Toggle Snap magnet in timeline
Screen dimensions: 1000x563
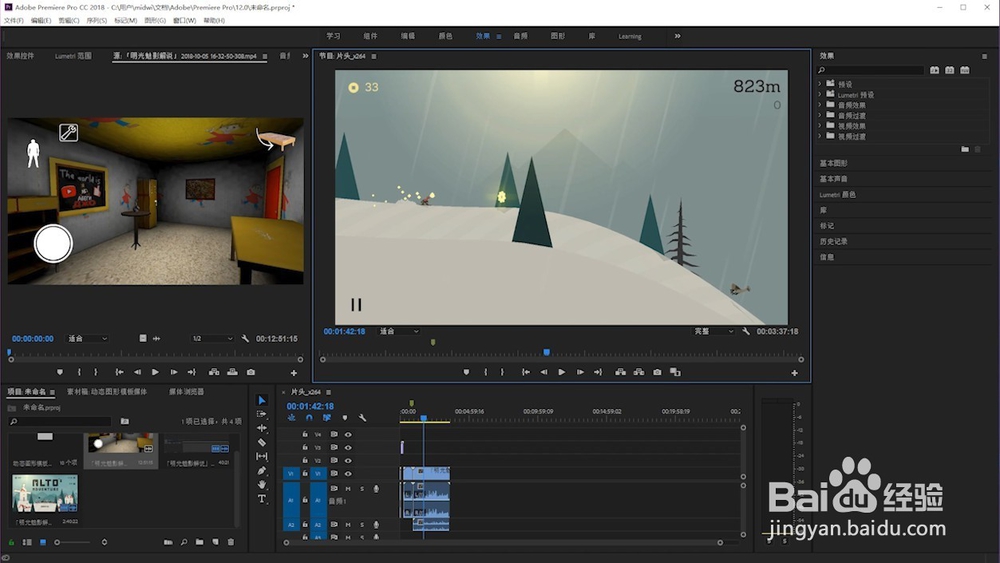309,418
